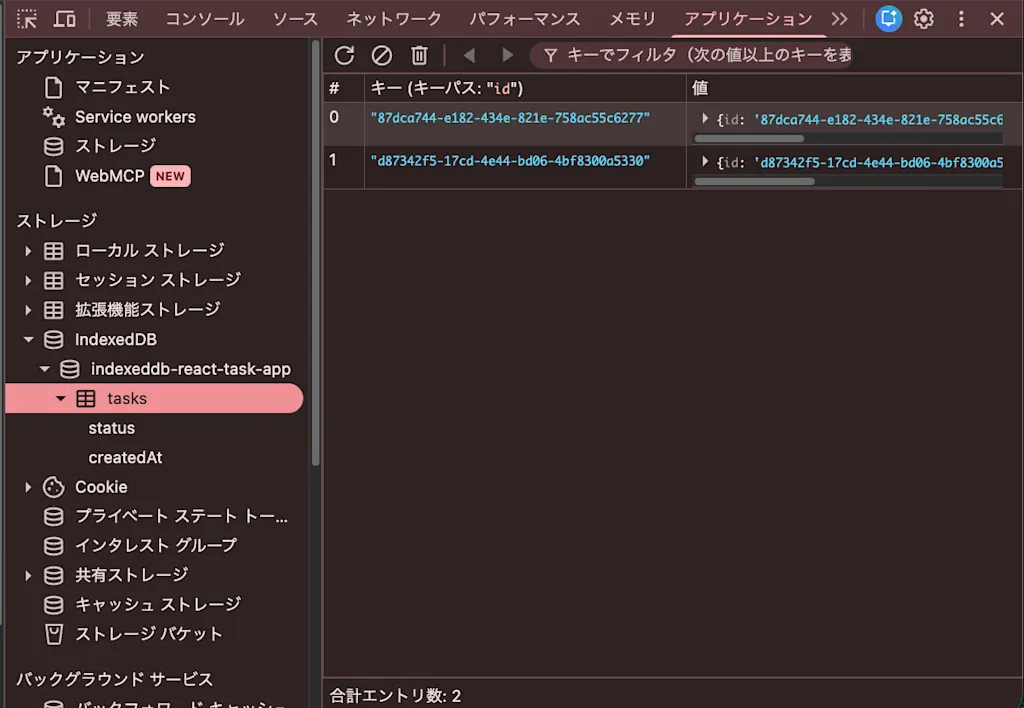1024x708 pixels.
Task: Click the sidebar vertical scrollbar
Action: [x=316, y=253]
